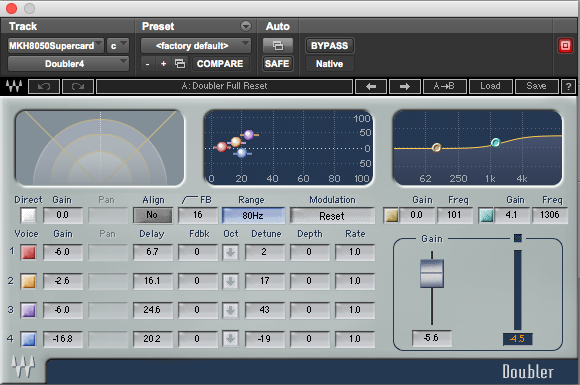Screen dimensions: 580x385
Task: Select orange voice ball in delay graph
Action: 236,142
